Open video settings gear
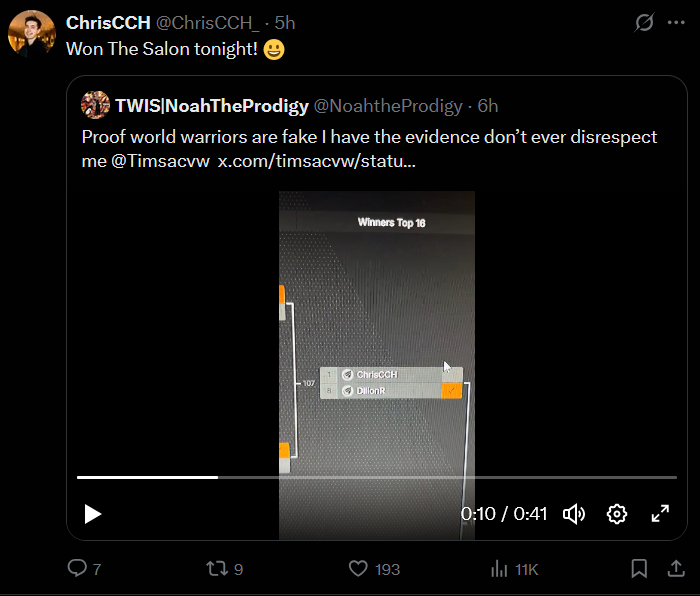 click(617, 514)
